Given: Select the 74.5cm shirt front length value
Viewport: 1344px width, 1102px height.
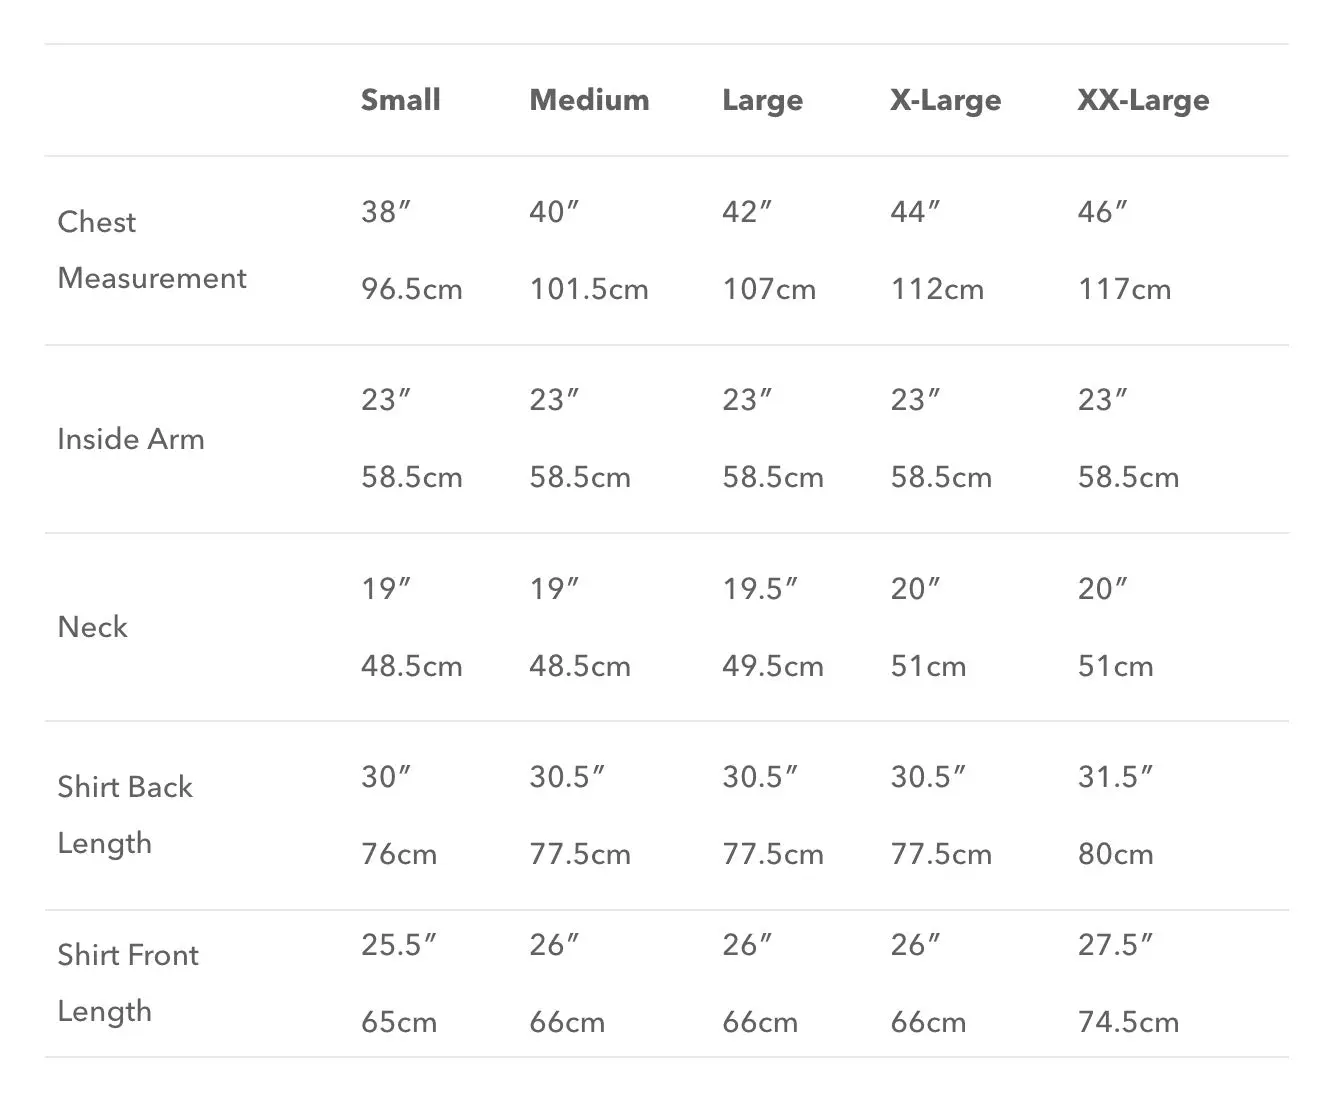Looking at the screenshot, I should [x=1128, y=1023].
